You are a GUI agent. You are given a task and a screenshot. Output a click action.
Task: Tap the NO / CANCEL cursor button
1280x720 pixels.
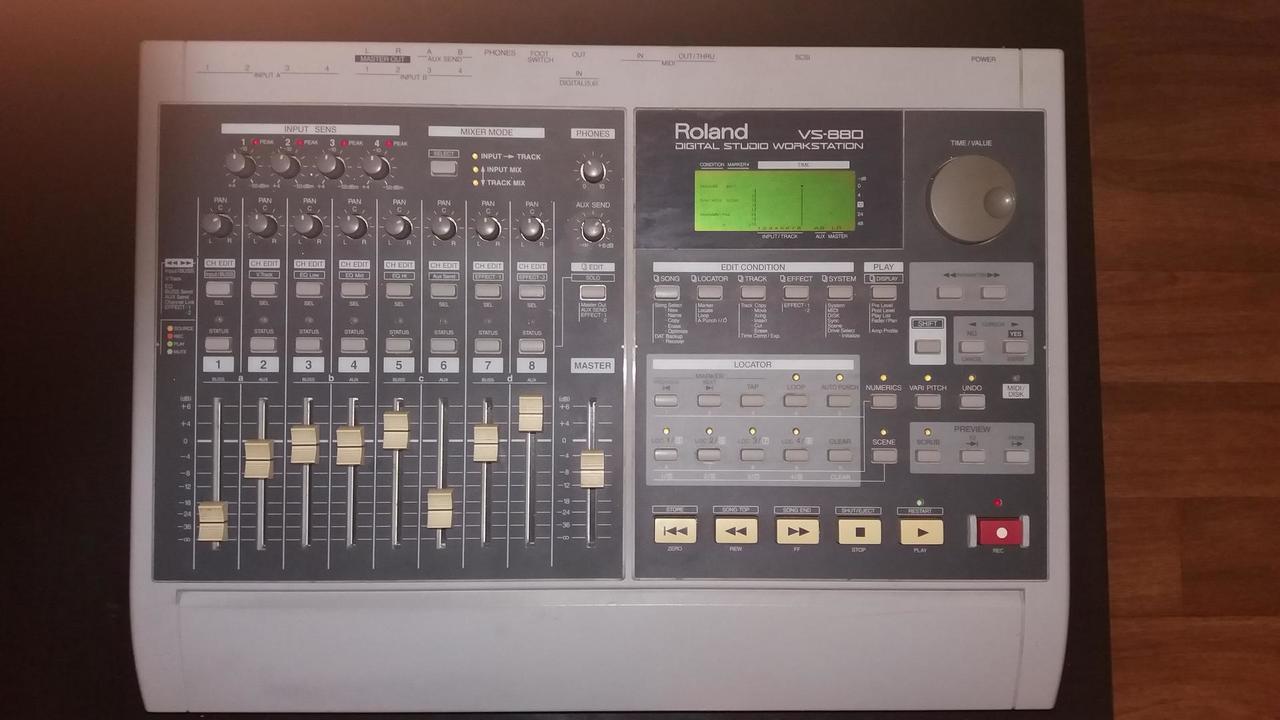971,346
